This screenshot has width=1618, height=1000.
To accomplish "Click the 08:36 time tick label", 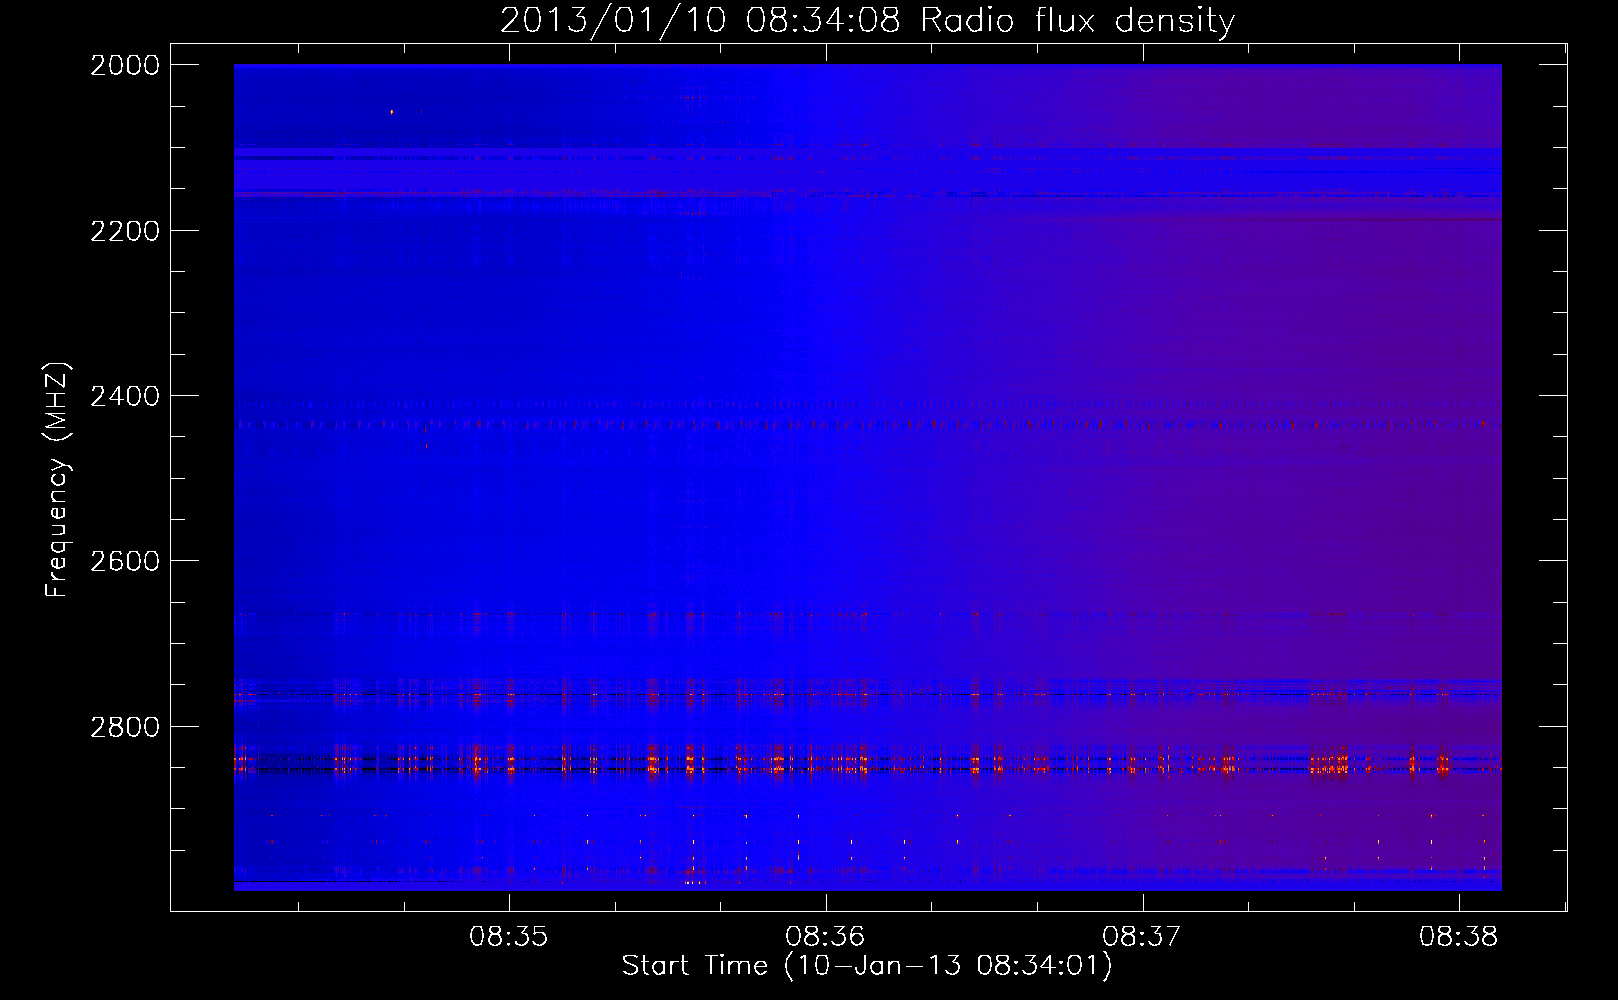I will 825,936.
